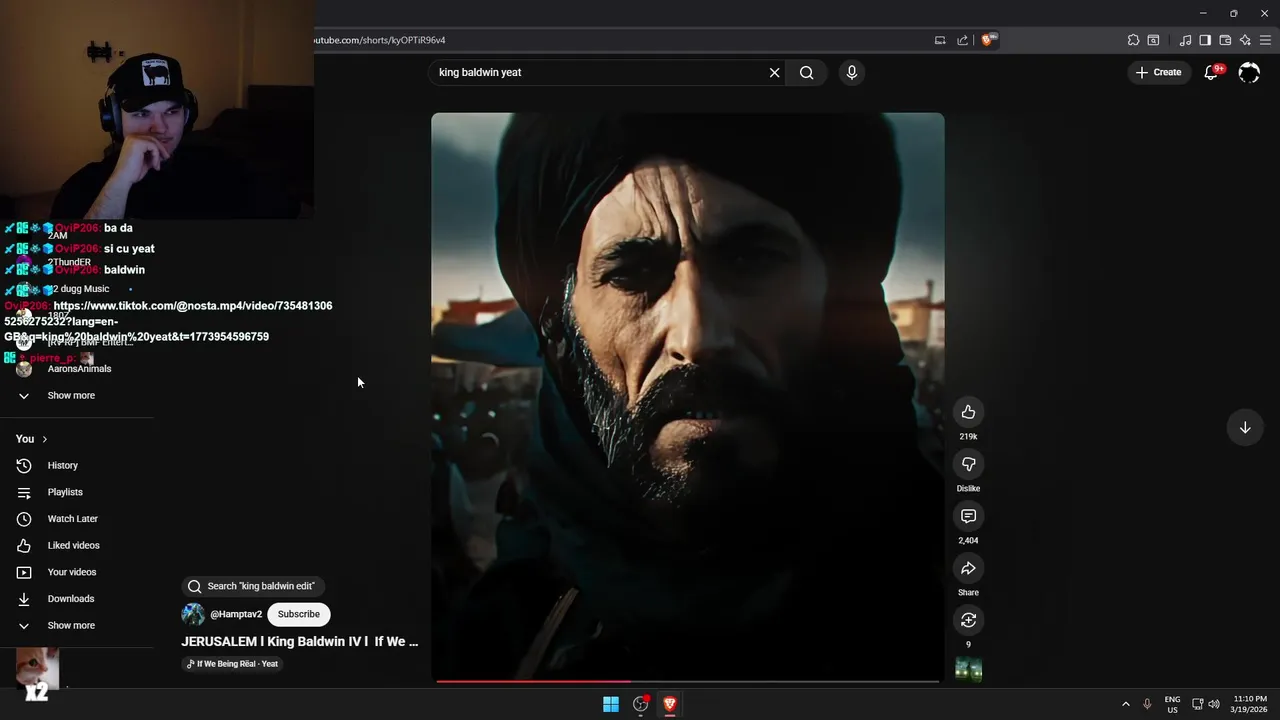Open the AaronsAnimals subscription

(79, 369)
